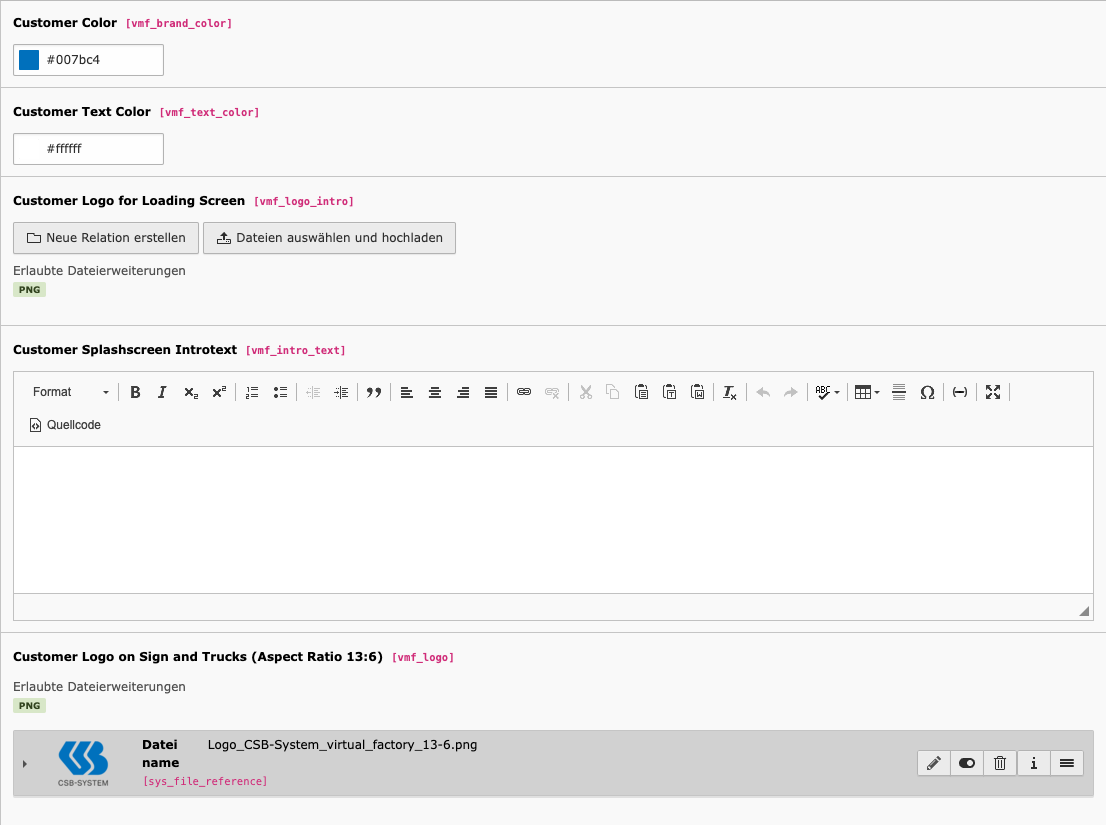Image resolution: width=1106 pixels, height=825 pixels.
Task: Click the Customer Text Color input field
Action: [100, 149]
